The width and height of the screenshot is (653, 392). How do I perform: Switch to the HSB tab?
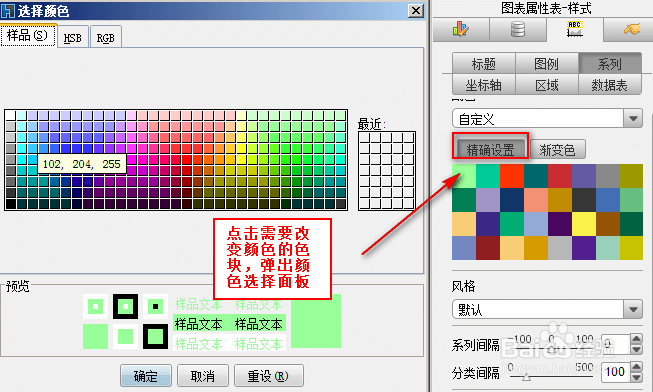click(72, 37)
